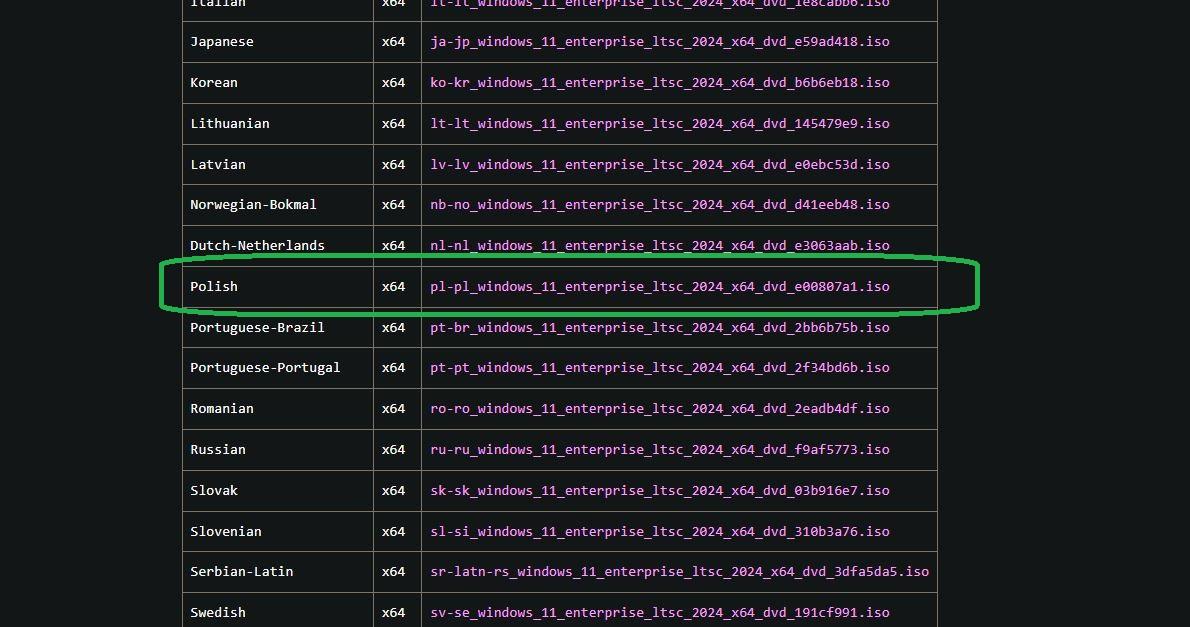This screenshot has width=1190, height=627.
Task: Click the sk-sk Slovak ISO link
Action: 660,491
